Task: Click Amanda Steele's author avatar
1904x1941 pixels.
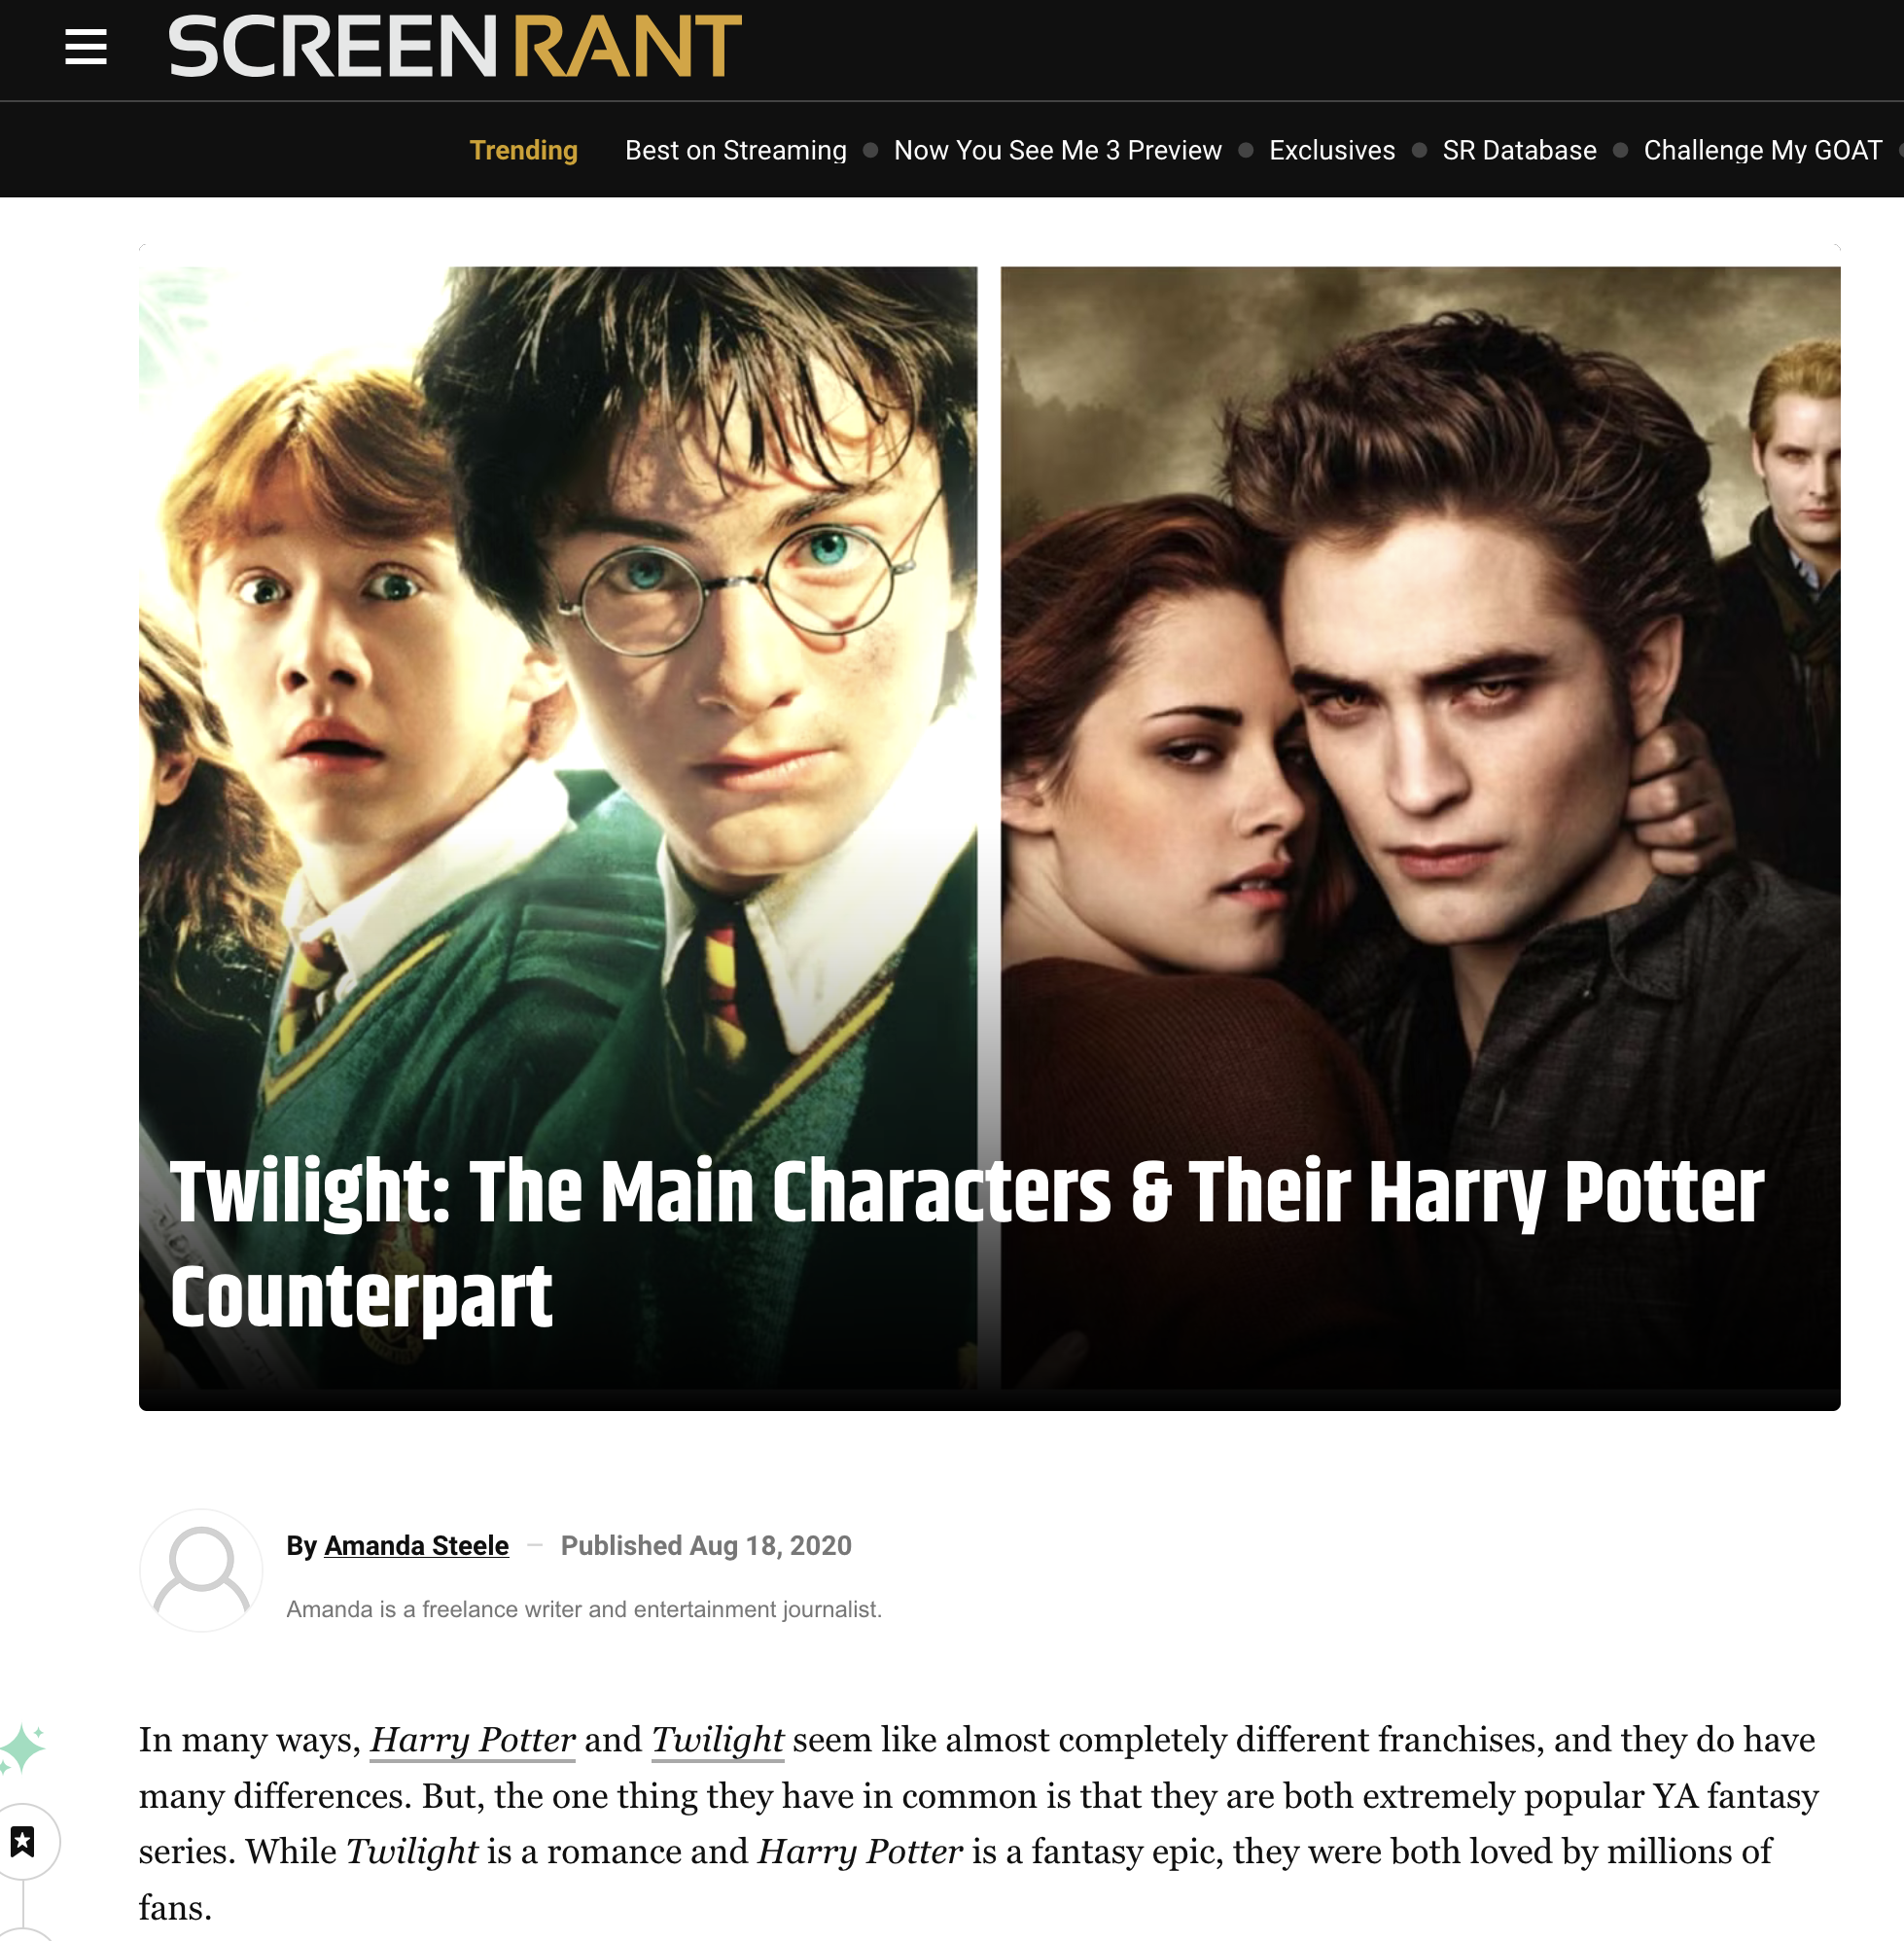Action: [x=201, y=1570]
